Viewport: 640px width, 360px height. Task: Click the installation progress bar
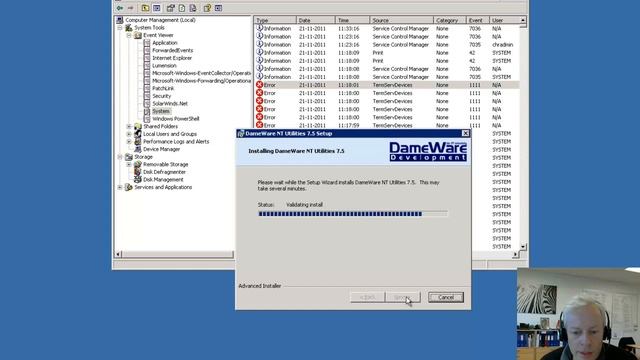[x=353, y=214]
